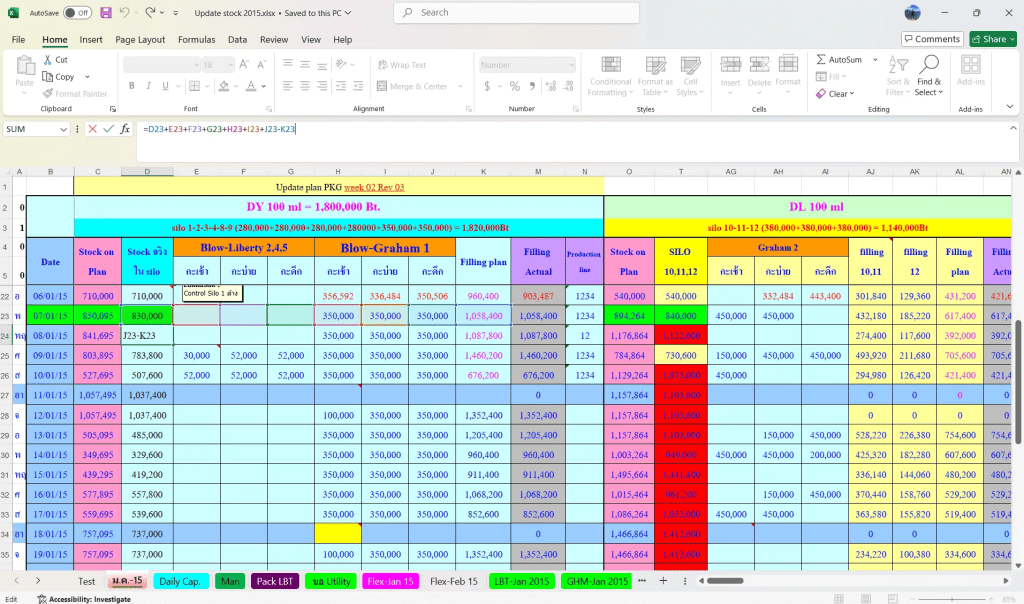This screenshot has width=1024, height=604.
Task: Switch to the Daily Cap. sheet
Action: (180, 581)
